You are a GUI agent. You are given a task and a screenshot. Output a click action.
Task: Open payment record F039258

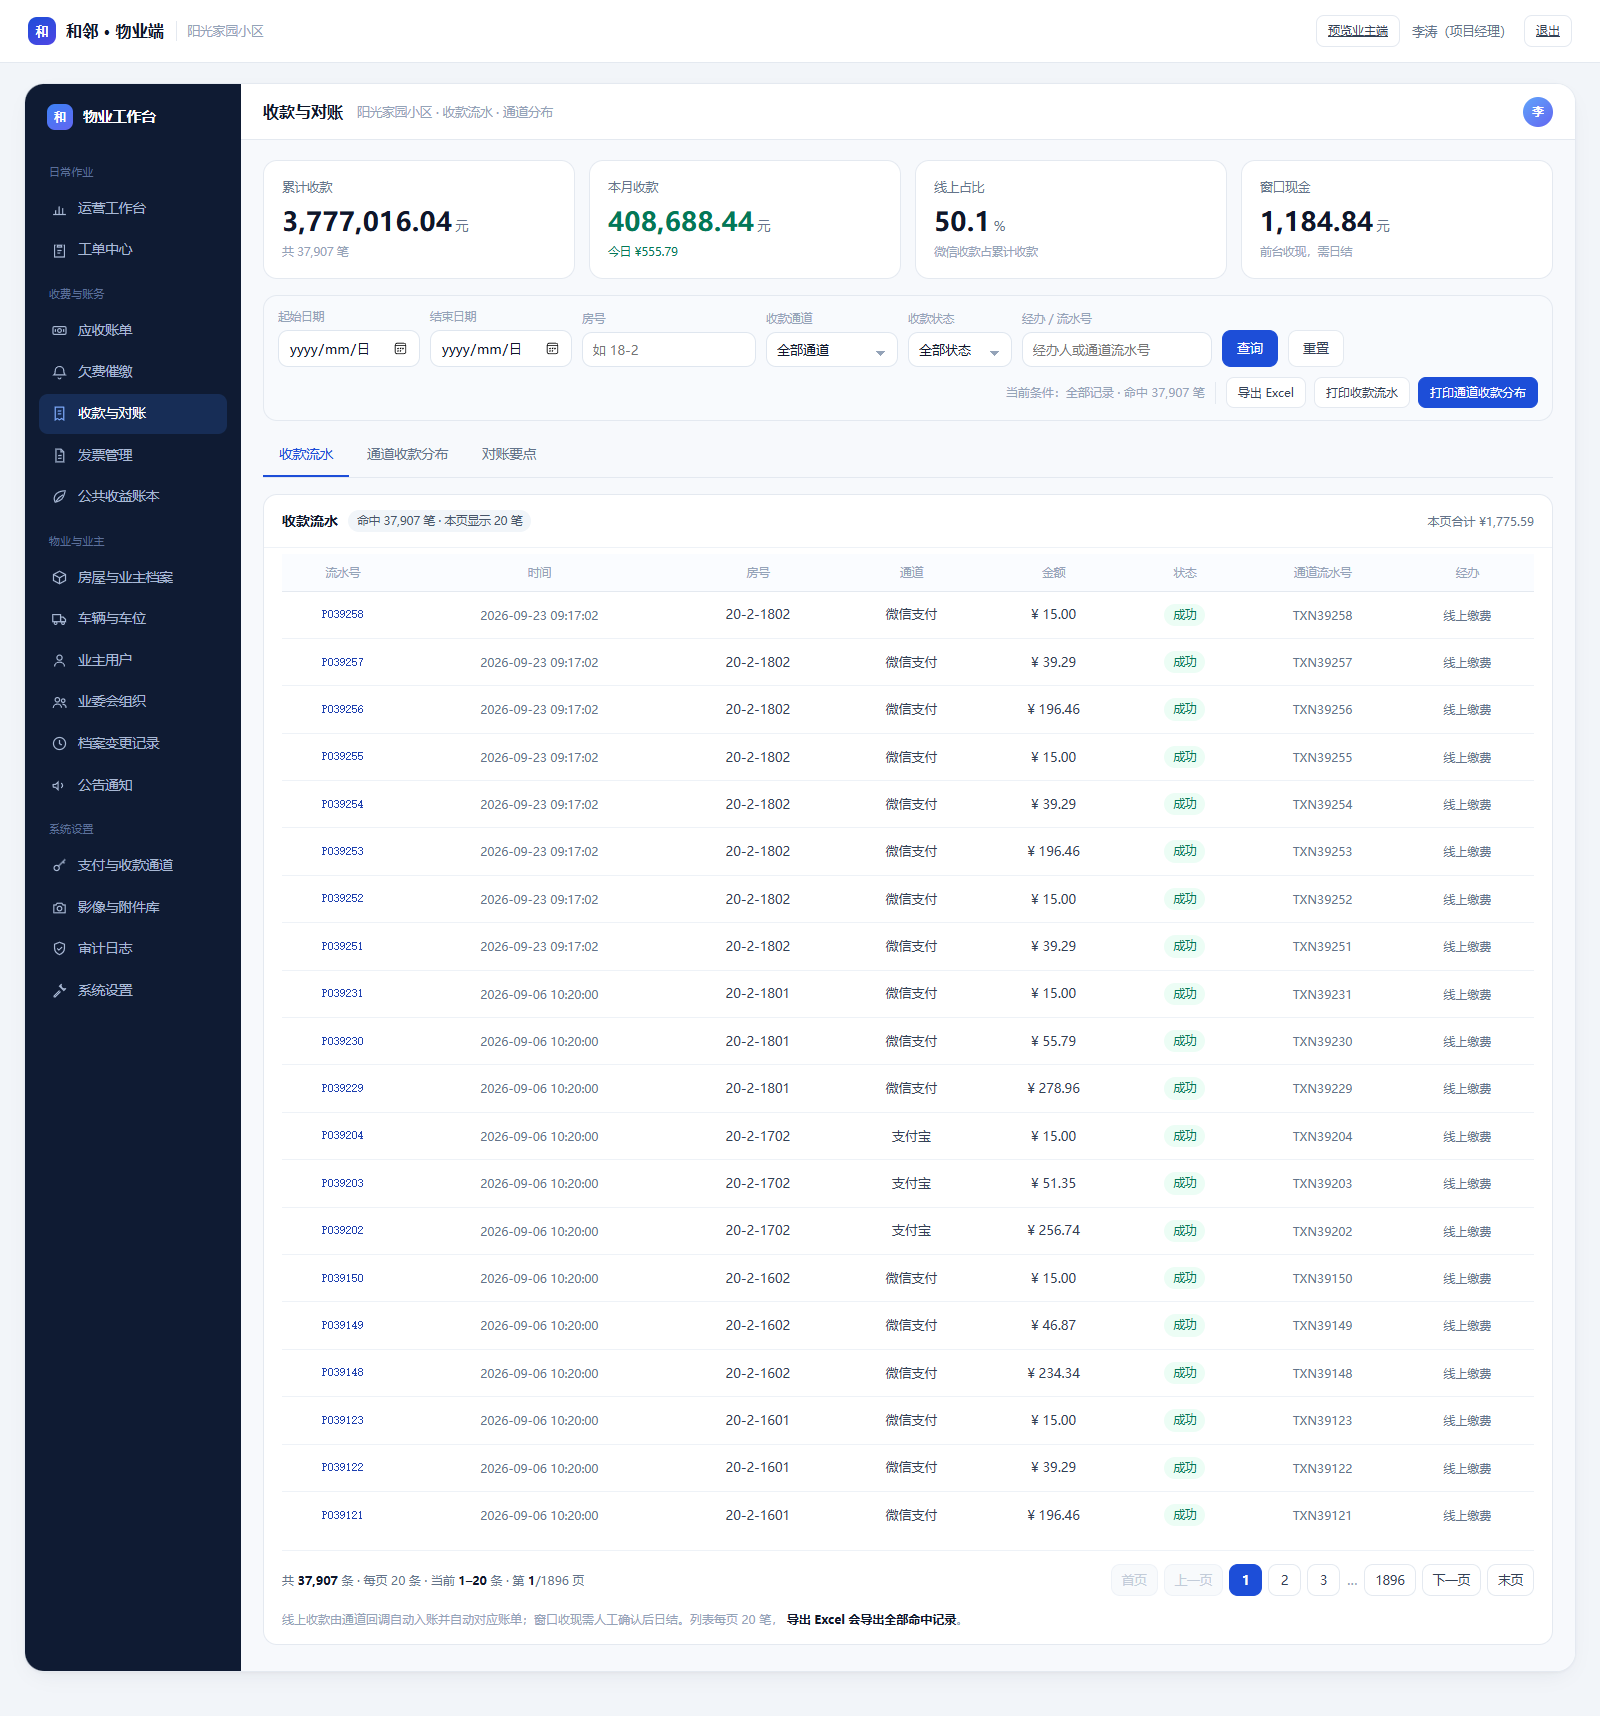pos(342,615)
